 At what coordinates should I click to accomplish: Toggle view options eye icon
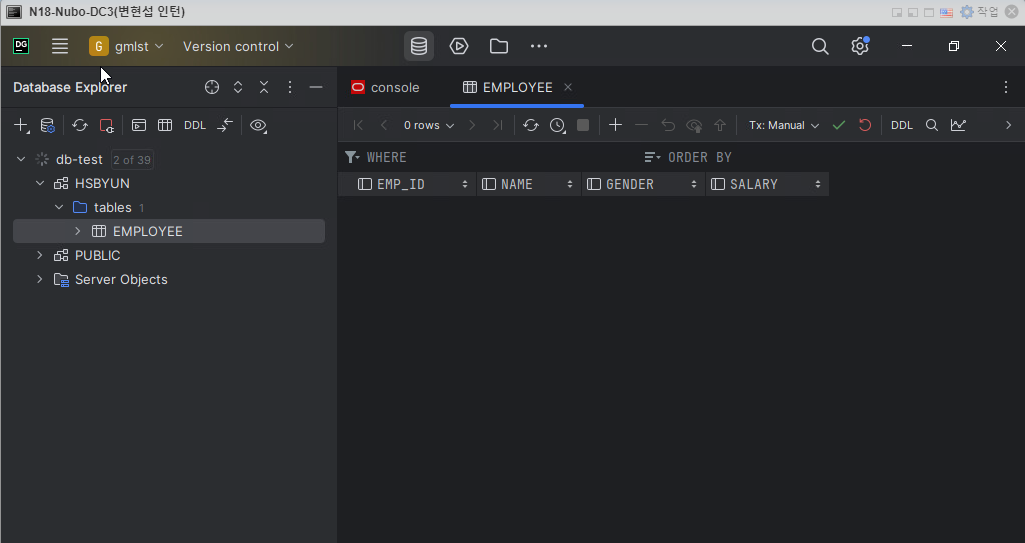258,125
